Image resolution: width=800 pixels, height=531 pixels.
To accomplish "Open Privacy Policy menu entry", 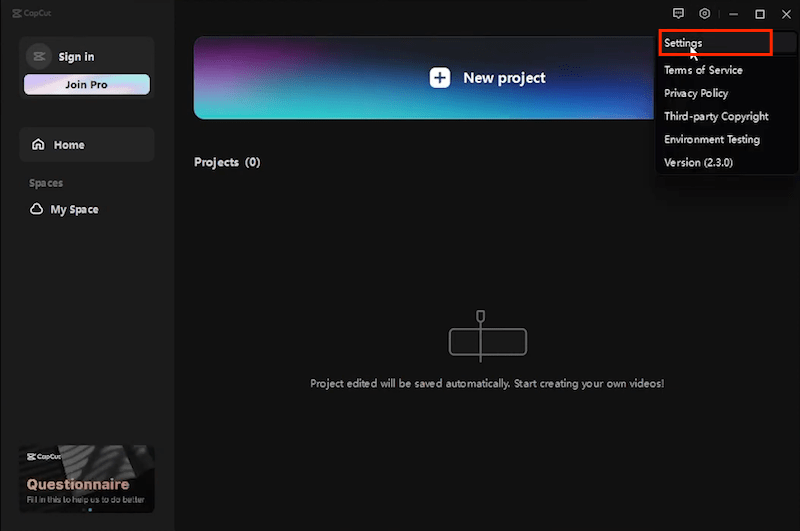I will click(696, 93).
